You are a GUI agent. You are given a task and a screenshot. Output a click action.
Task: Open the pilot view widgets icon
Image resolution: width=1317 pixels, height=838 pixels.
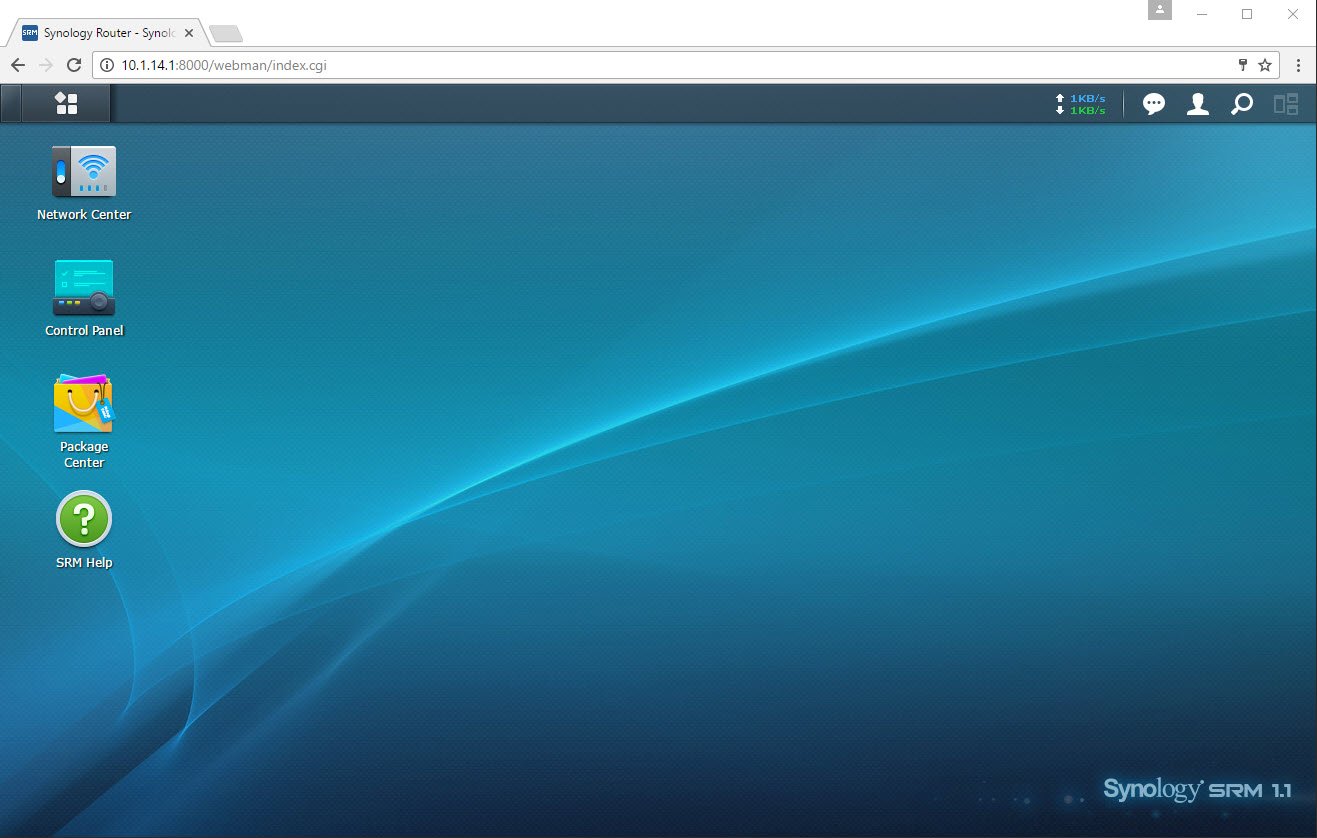(1286, 104)
